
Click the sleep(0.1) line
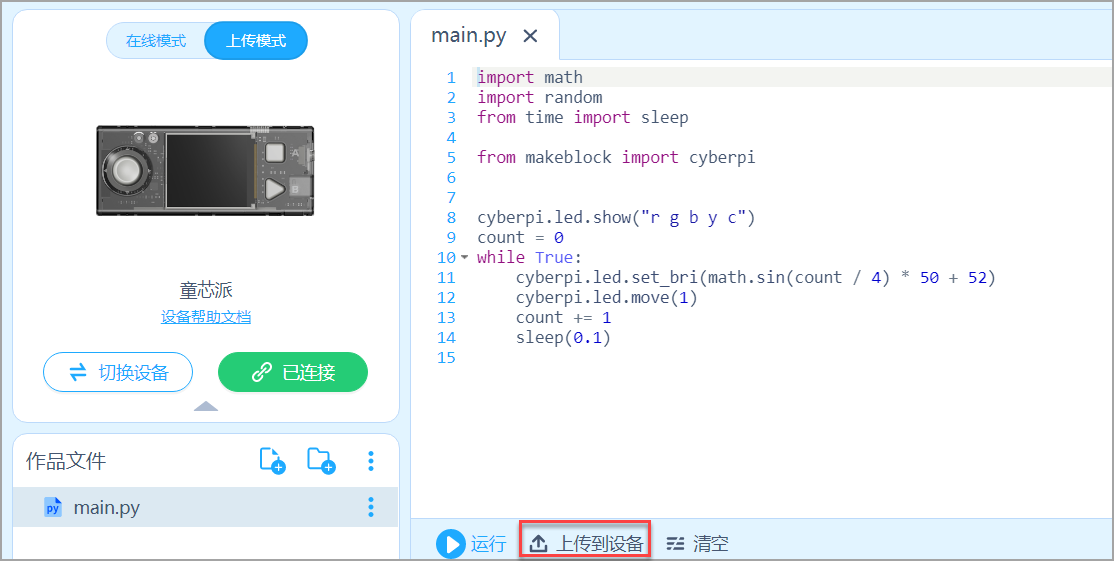point(563,337)
